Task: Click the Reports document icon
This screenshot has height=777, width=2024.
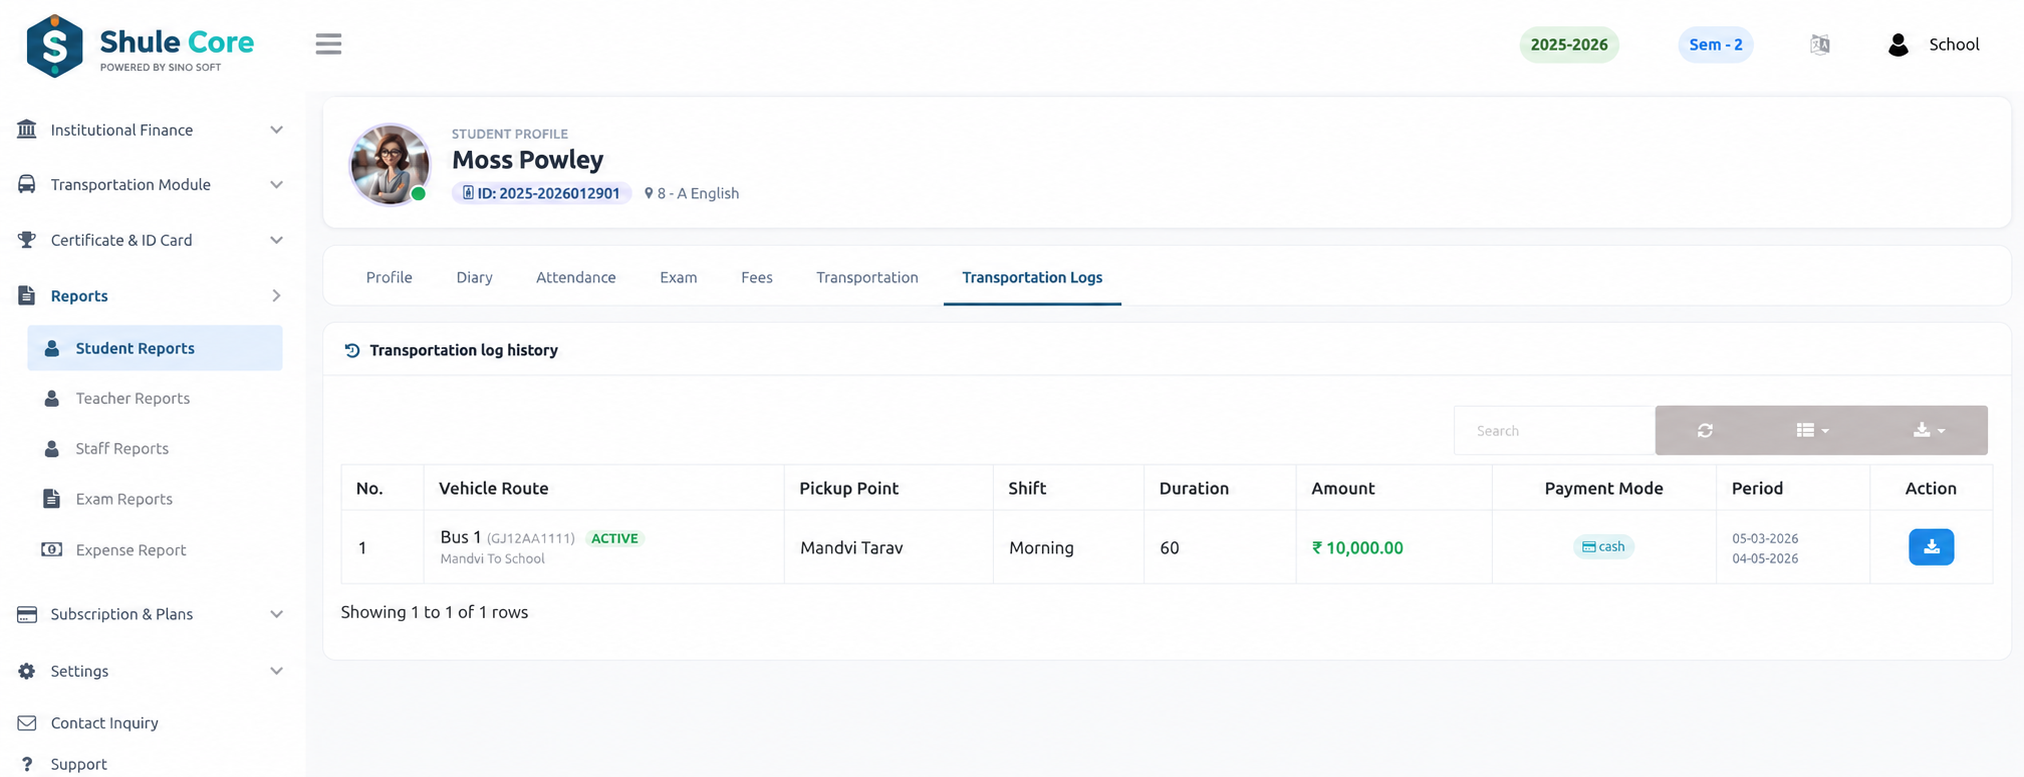Action: point(27,295)
